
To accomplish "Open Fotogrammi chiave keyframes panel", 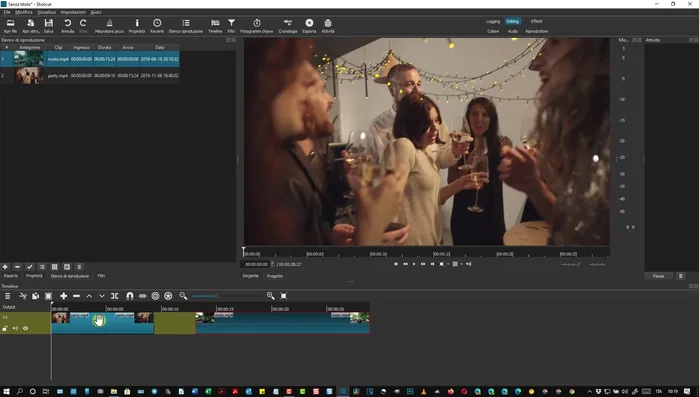I will click(x=257, y=26).
